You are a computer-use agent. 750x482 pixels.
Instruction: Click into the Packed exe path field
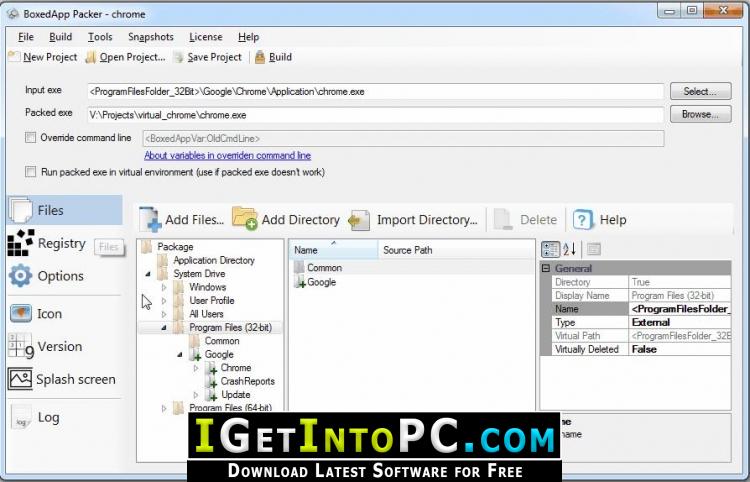point(375,115)
